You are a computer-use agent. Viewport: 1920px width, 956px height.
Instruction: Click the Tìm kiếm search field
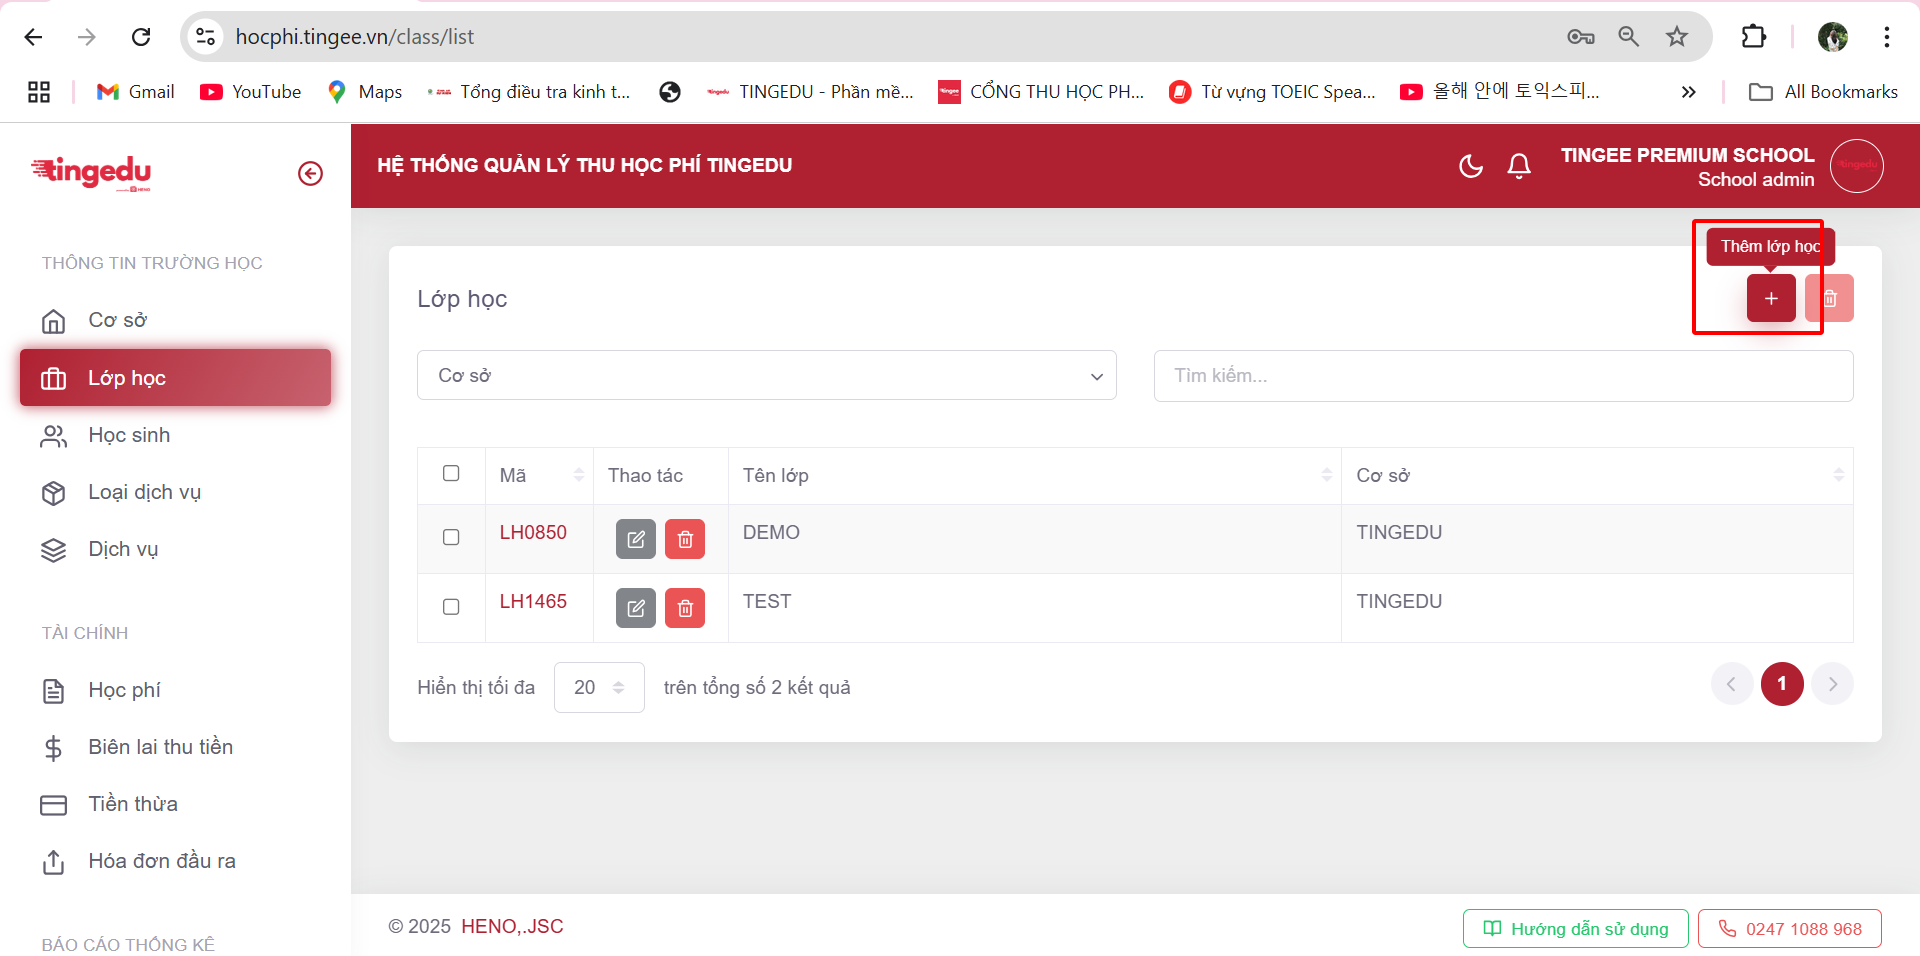[1502, 376]
